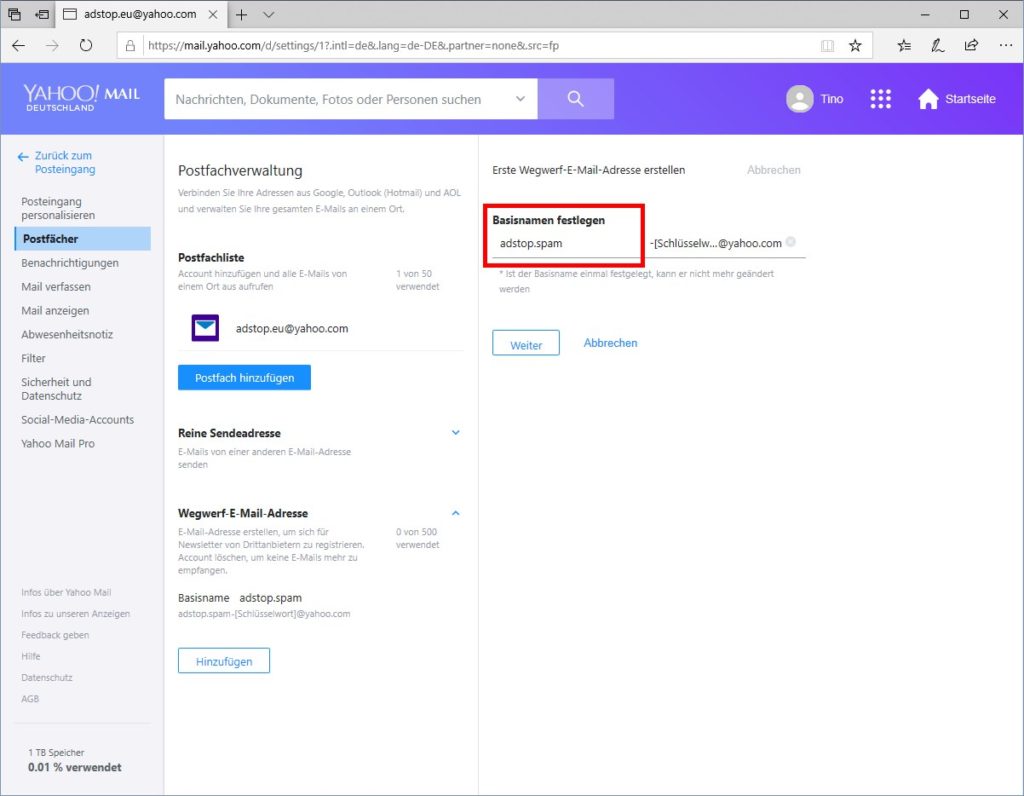1024x796 pixels.
Task: Click the Feedback geben link
Action: click(55, 635)
